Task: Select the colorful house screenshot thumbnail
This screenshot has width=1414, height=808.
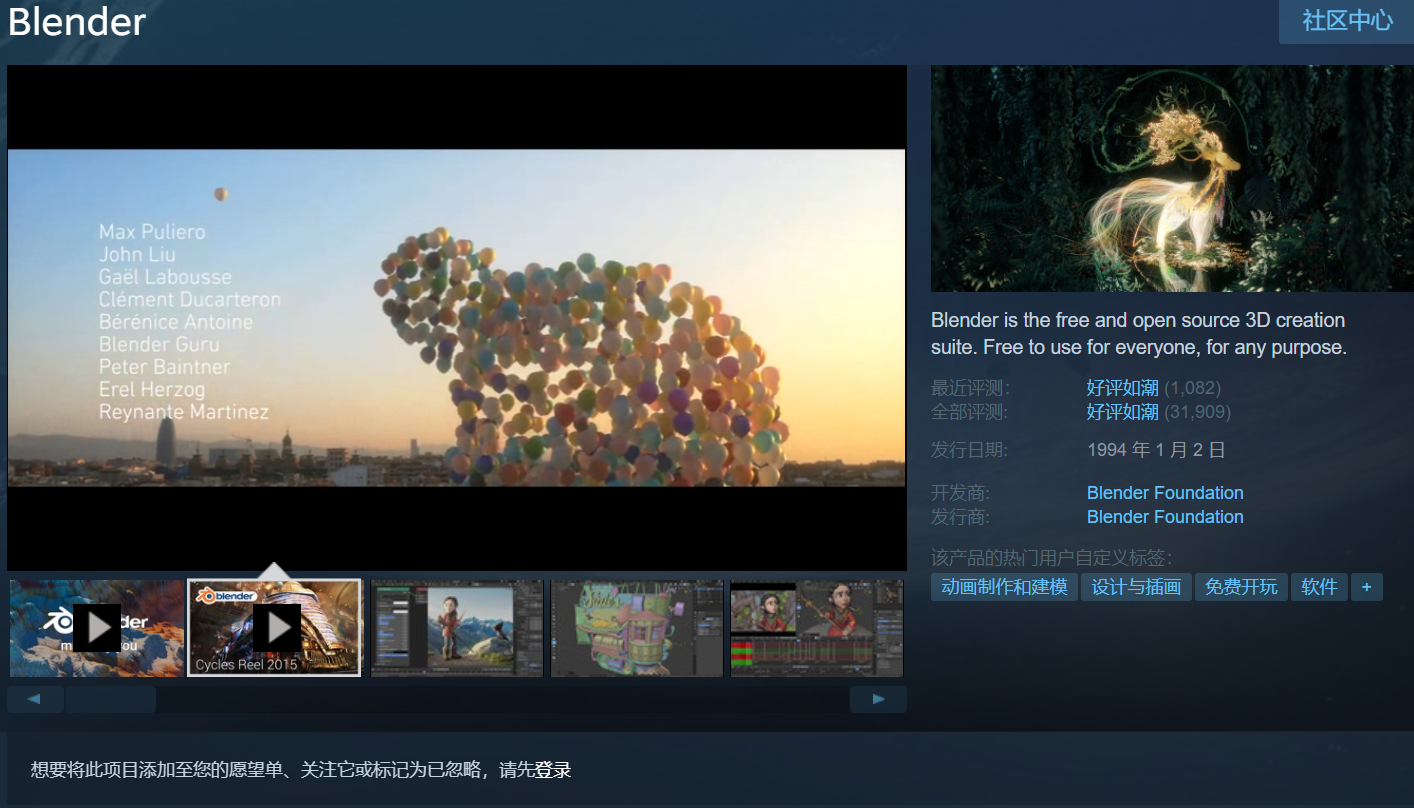Action: [x=636, y=627]
